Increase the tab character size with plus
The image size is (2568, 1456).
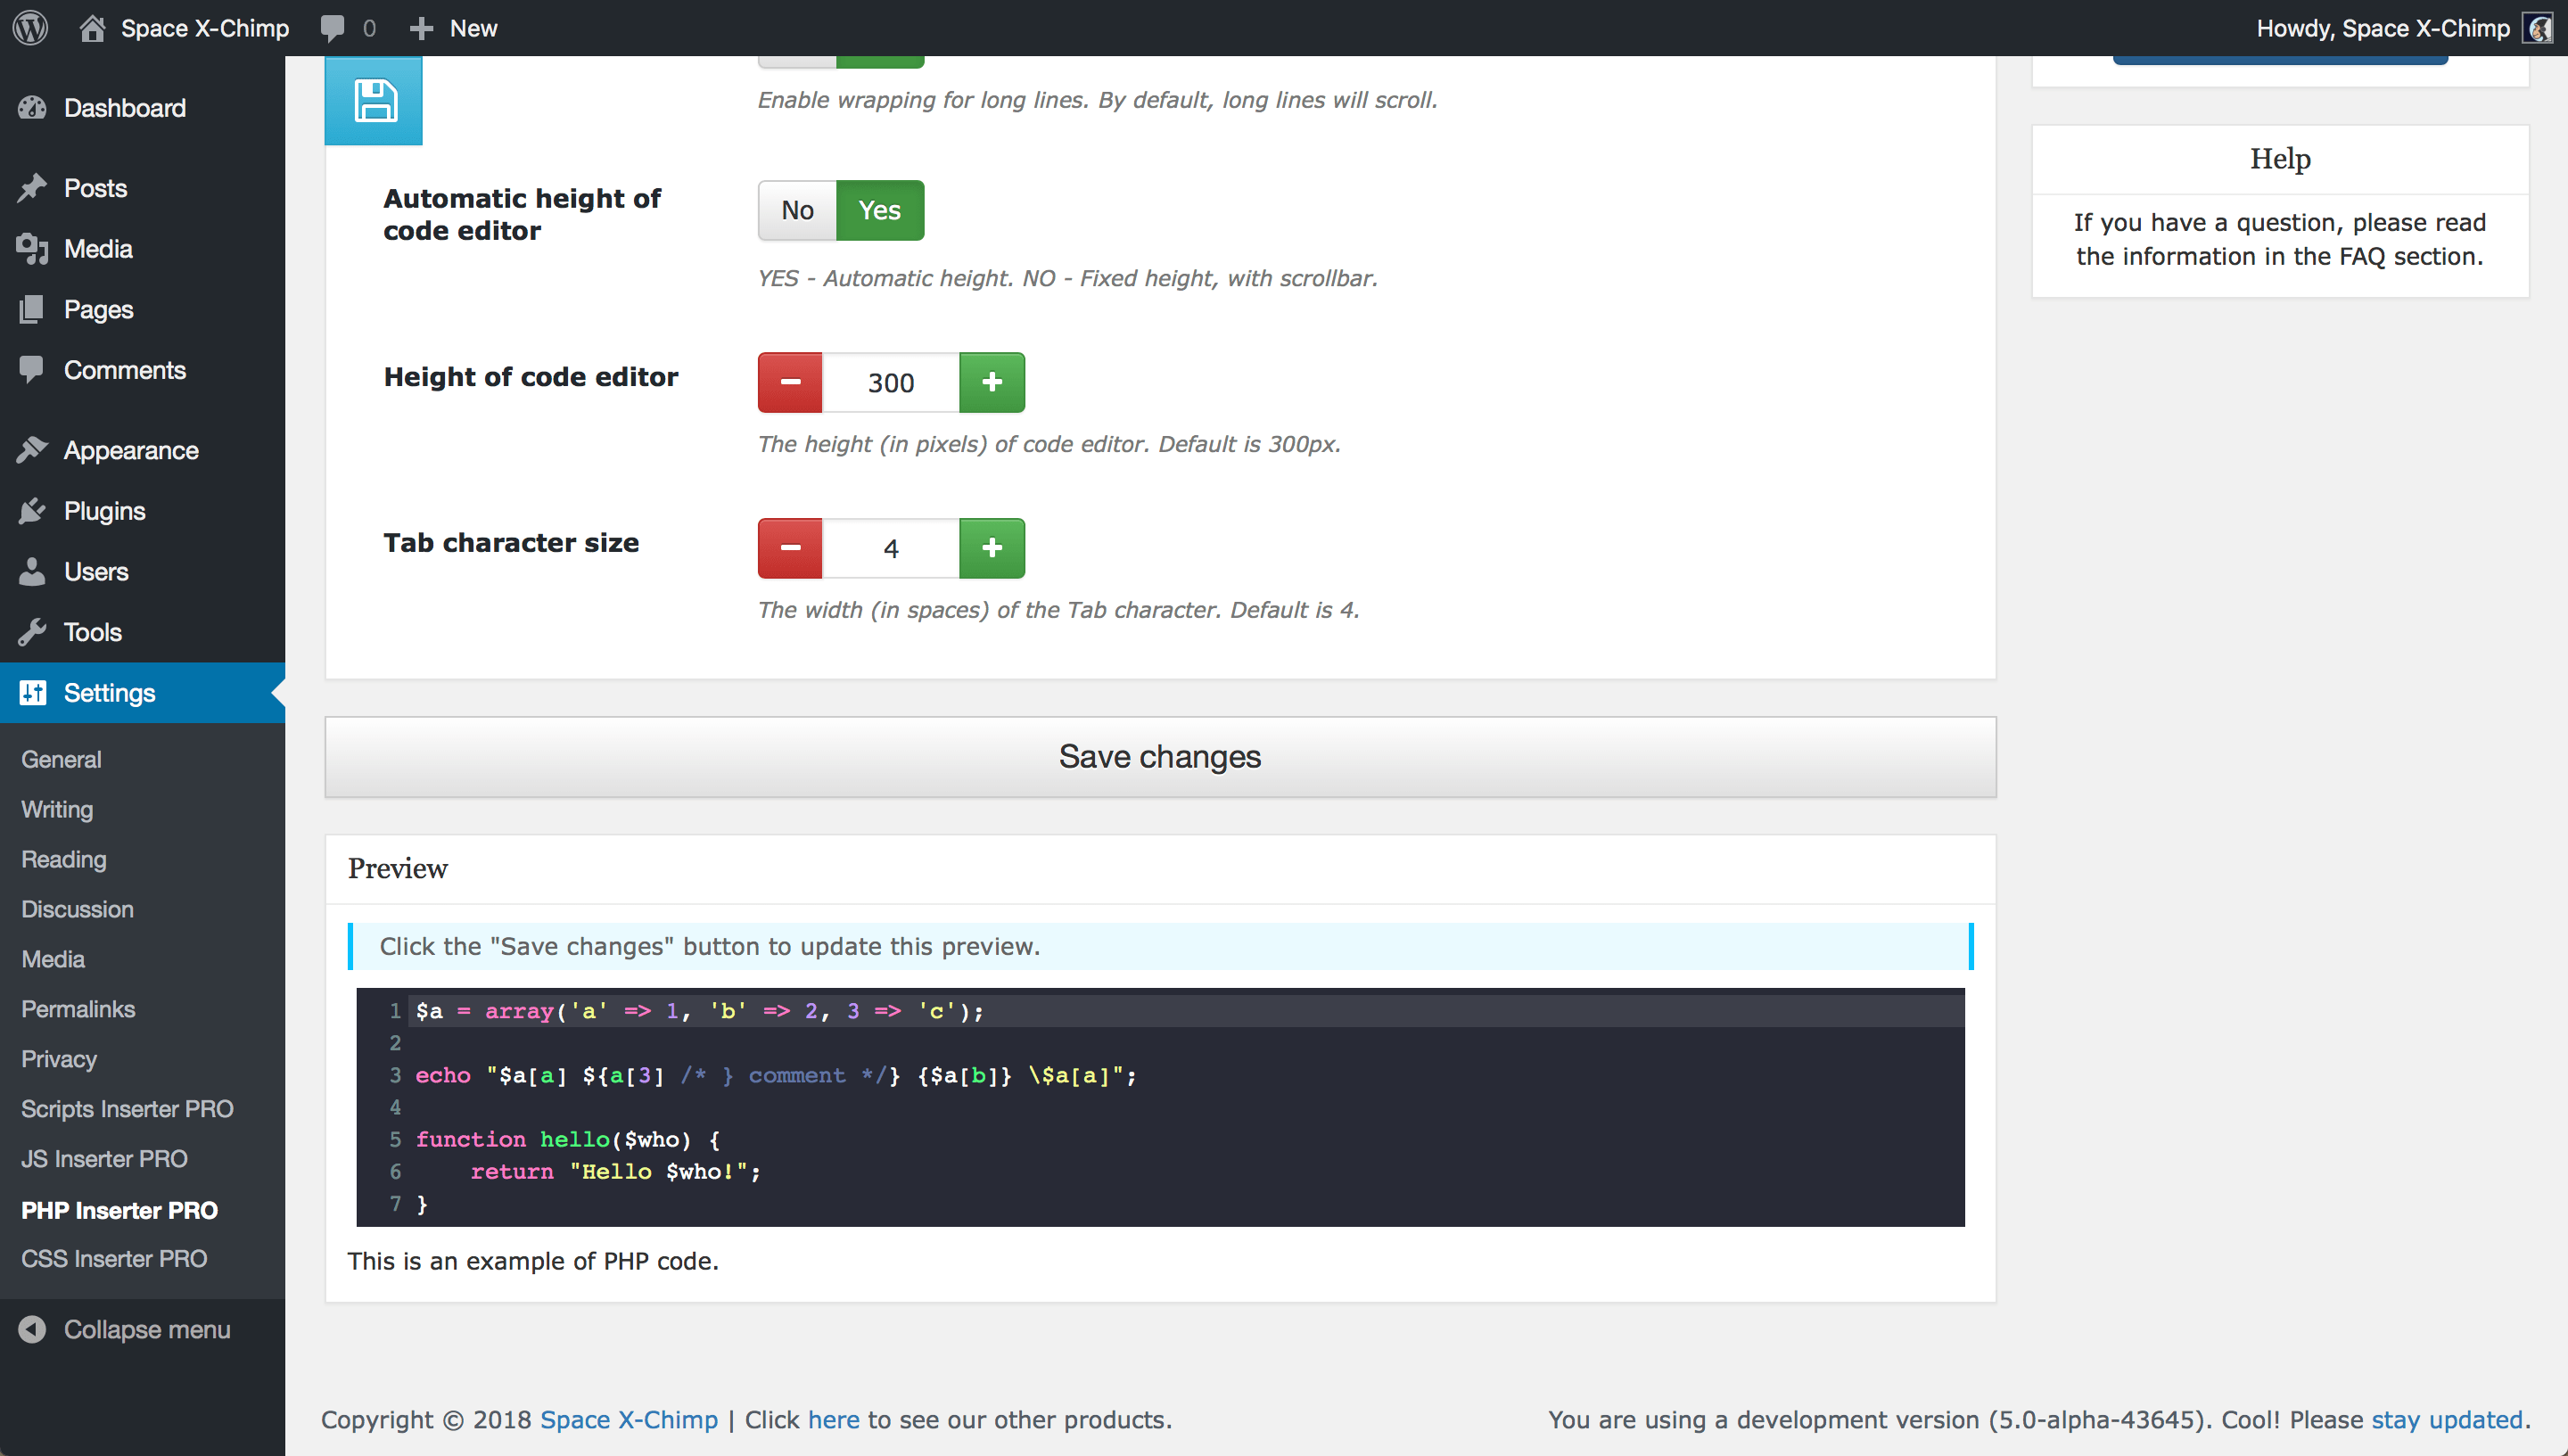click(992, 548)
